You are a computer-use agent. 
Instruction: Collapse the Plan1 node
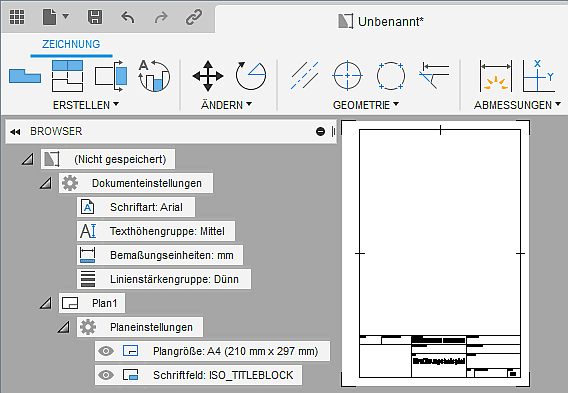pyautogui.click(x=46, y=303)
